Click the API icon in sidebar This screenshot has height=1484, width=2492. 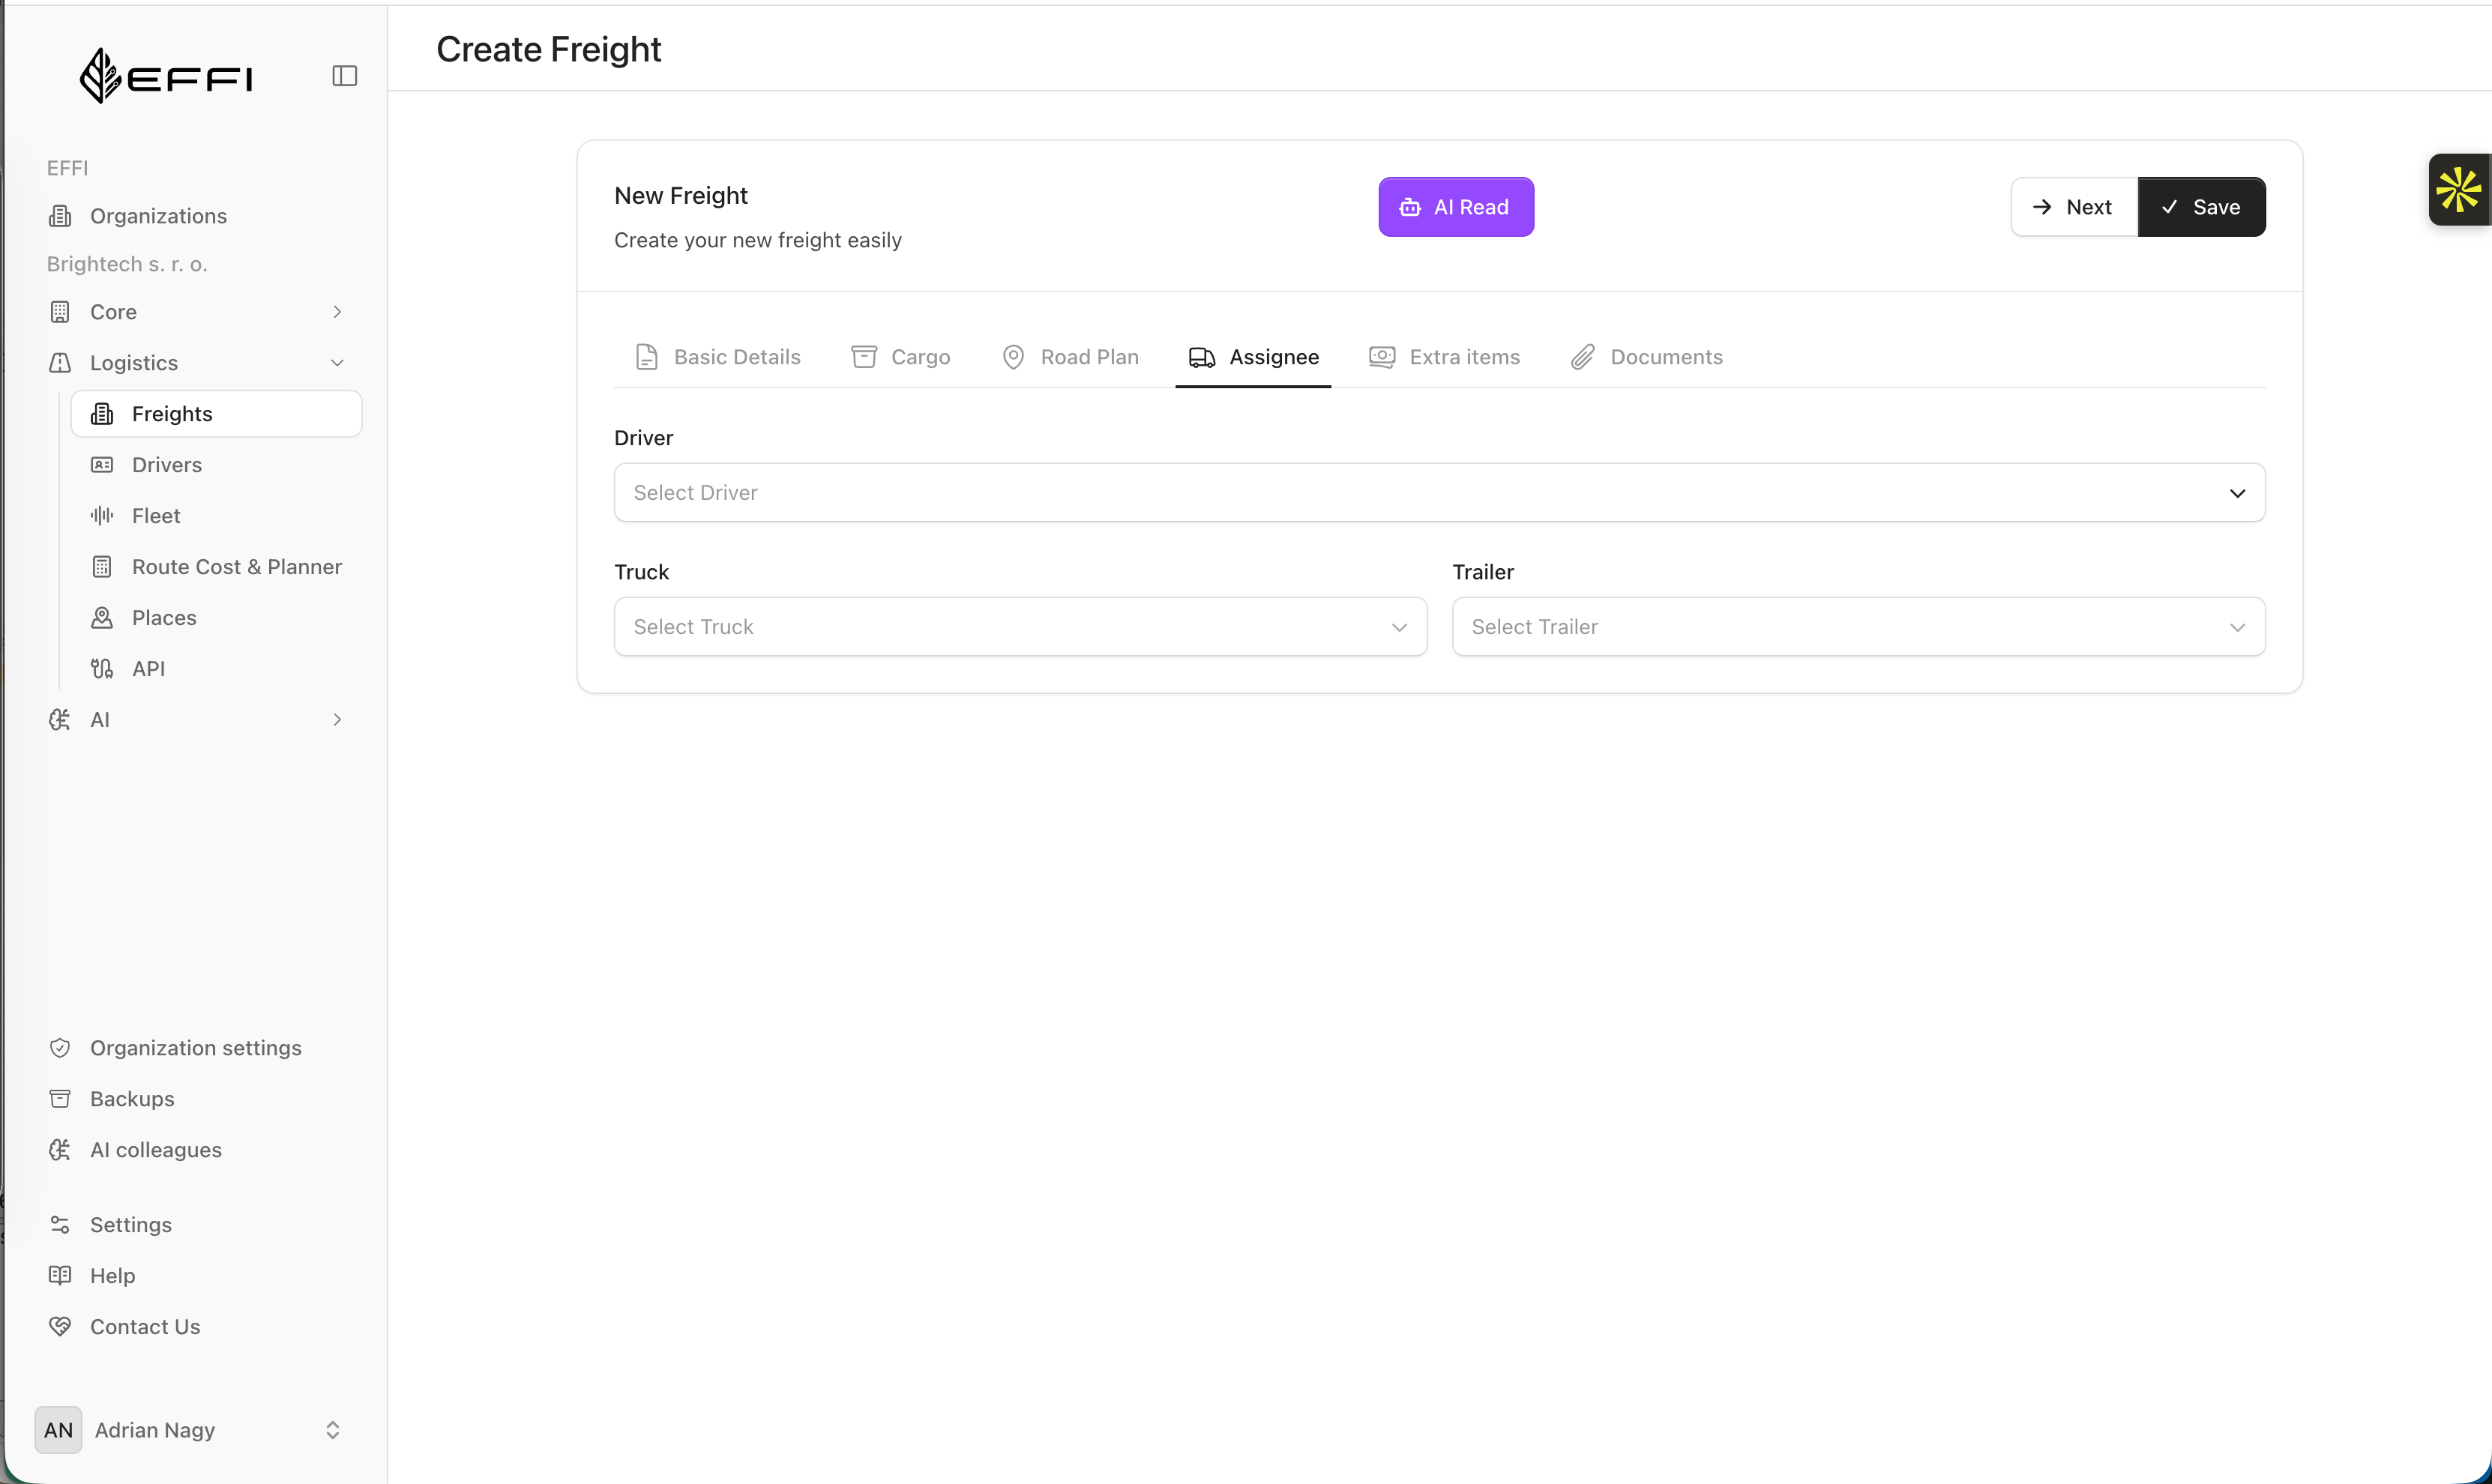tap(102, 669)
